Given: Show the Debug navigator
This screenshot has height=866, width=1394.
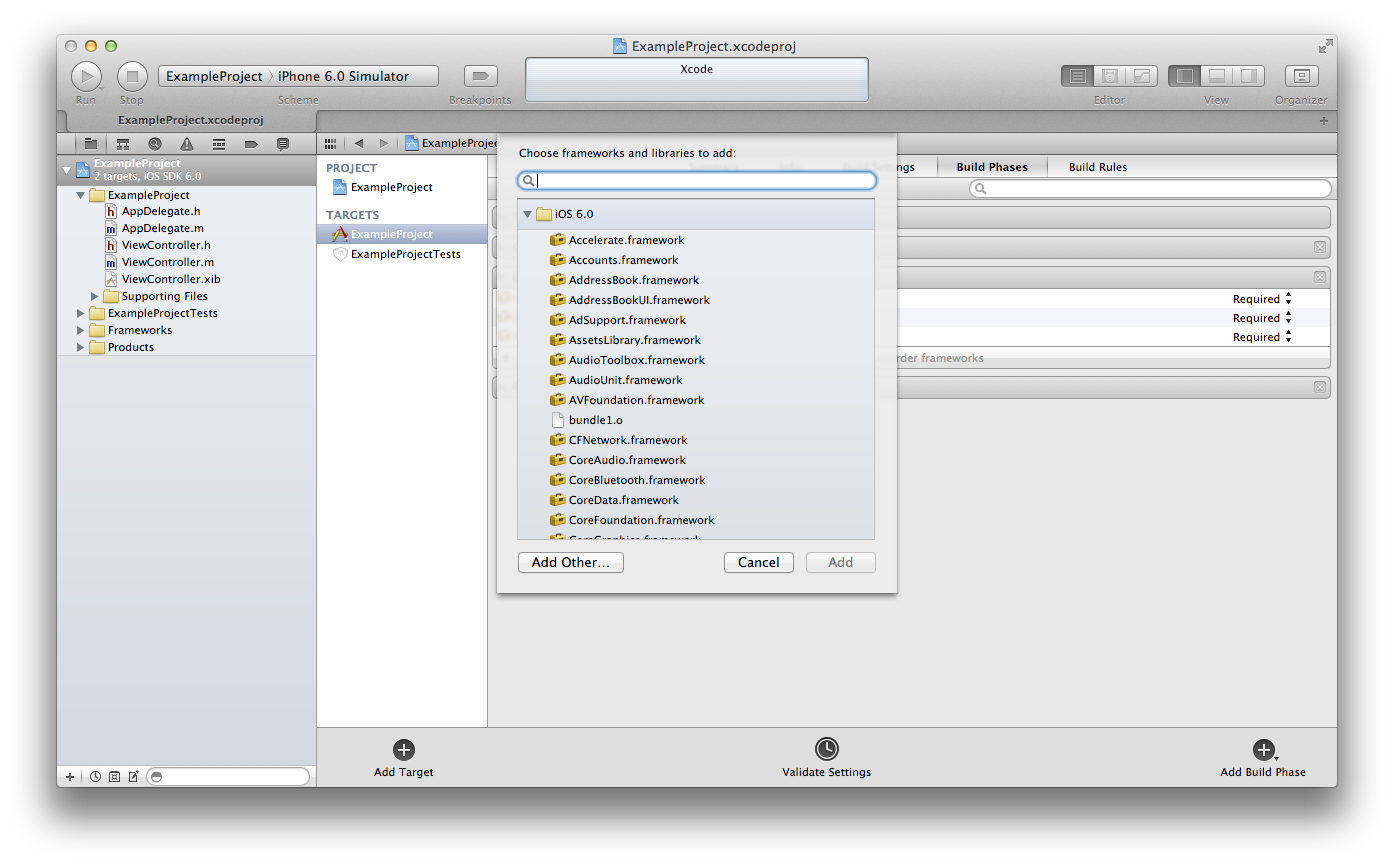Looking at the screenshot, I should click(219, 144).
